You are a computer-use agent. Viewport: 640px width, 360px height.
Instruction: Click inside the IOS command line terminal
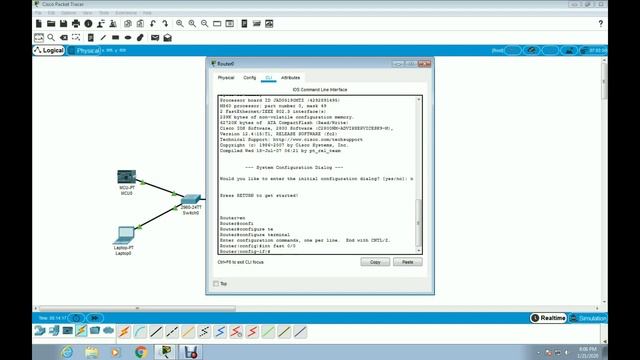coord(317,175)
